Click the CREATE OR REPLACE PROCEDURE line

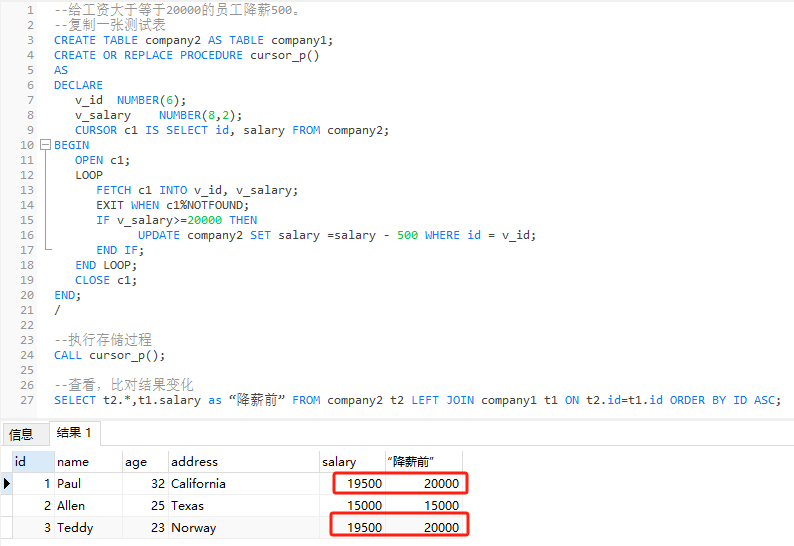point(186,55)
